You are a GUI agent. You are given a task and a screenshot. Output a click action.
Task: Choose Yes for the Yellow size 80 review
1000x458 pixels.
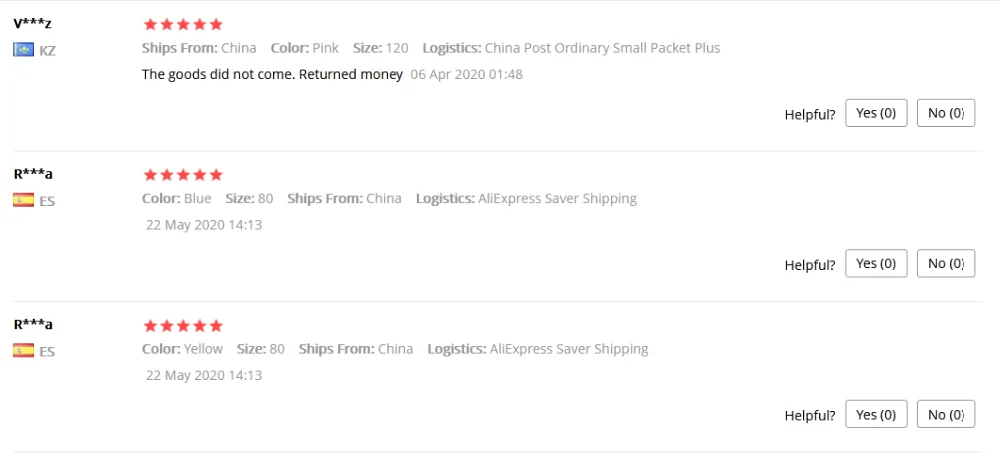click(x=876, y=414)
